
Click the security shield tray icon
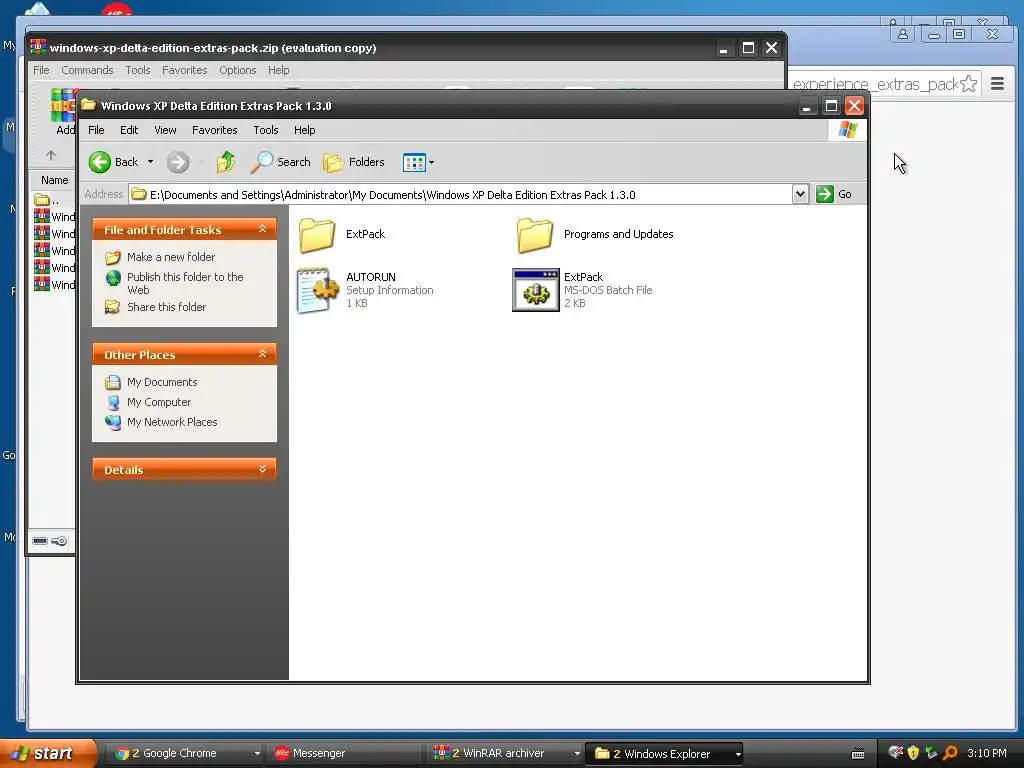tap(913, 753)
